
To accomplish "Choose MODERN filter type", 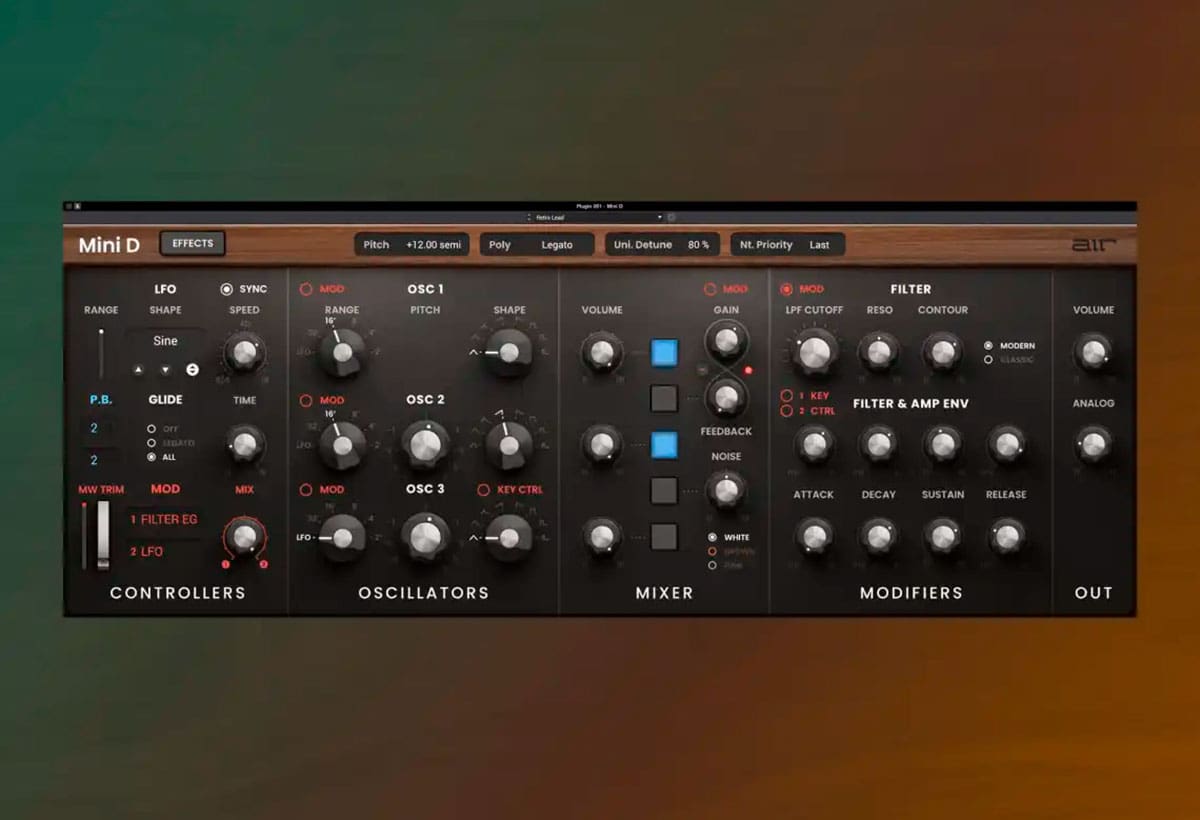I will (988, 345).
